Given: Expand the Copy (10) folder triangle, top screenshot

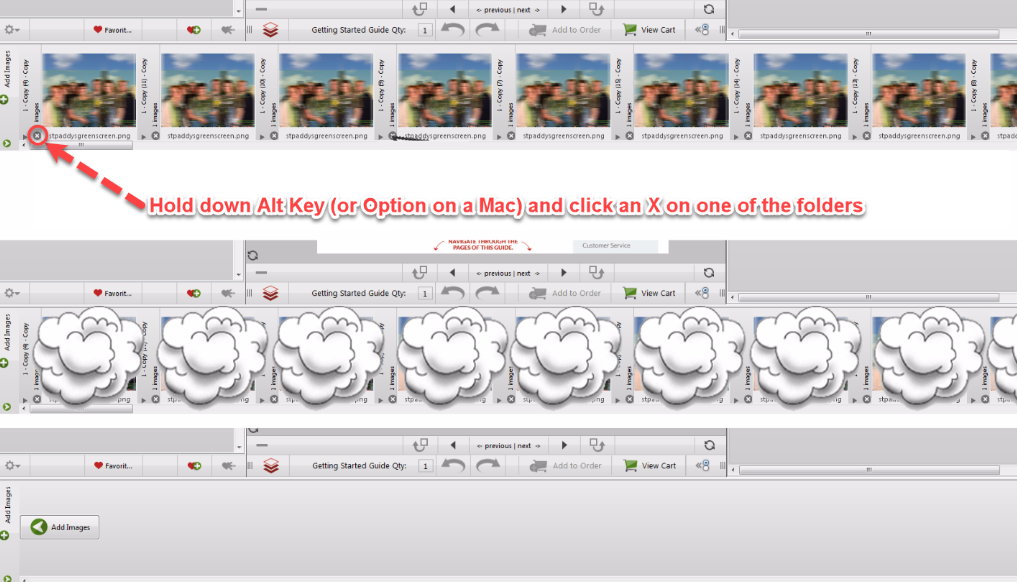Looking at the screenshot, I should (x=262, y=137).
